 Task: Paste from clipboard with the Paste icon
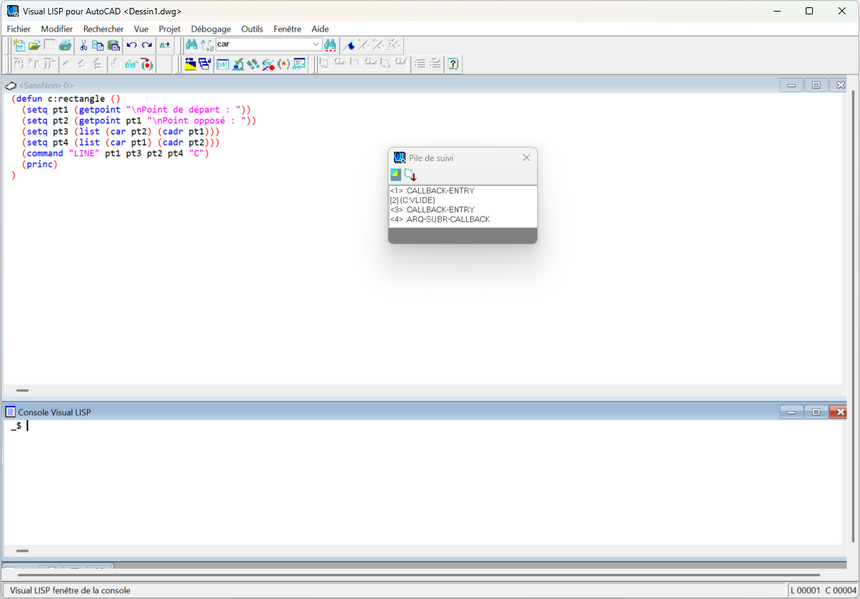113,45
